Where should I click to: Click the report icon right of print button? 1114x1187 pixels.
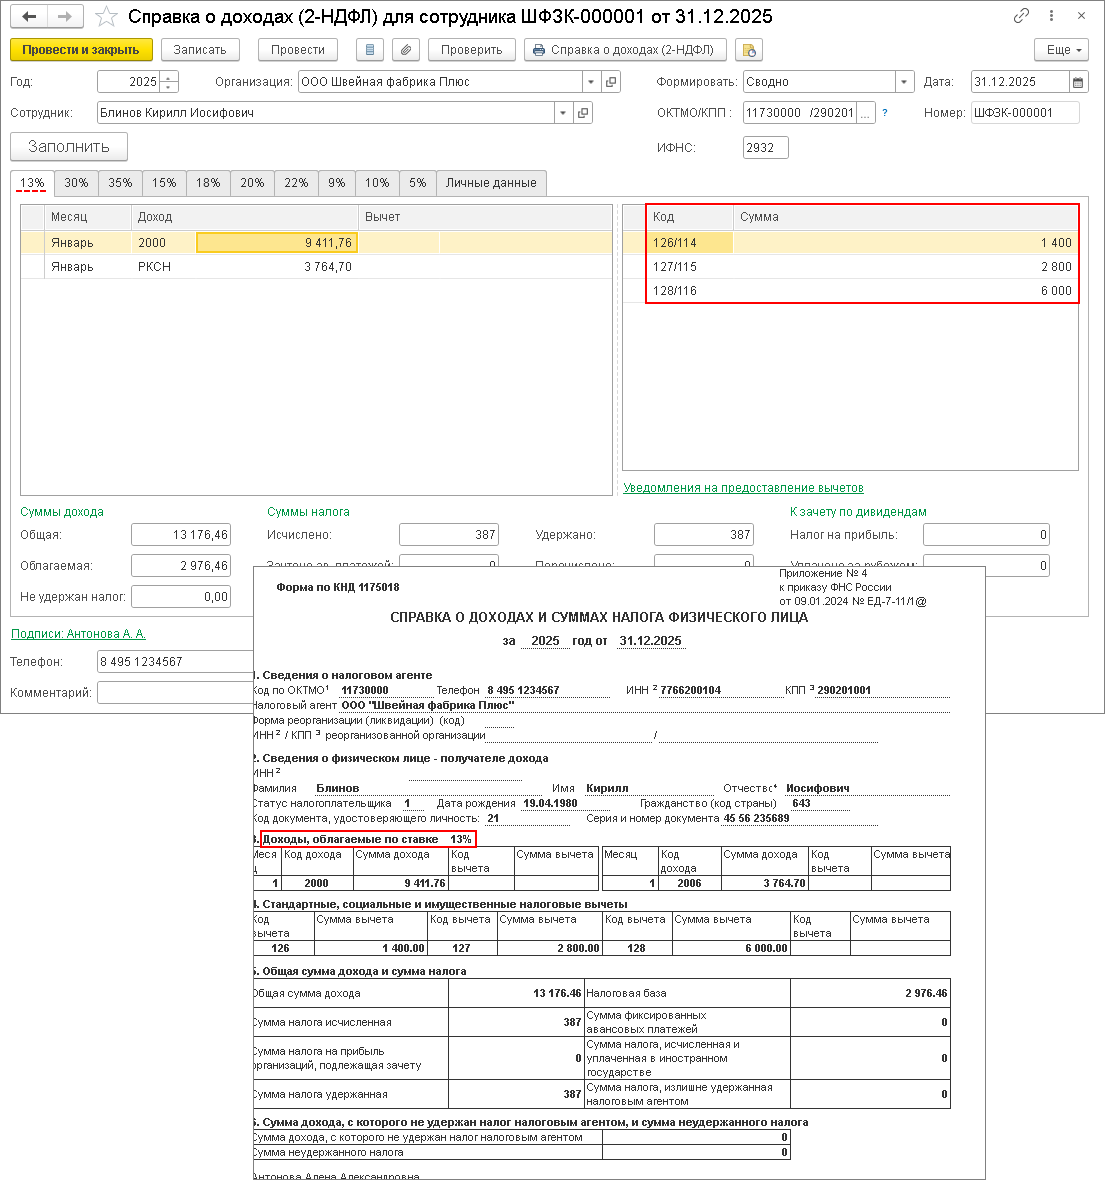pos(748,50)
